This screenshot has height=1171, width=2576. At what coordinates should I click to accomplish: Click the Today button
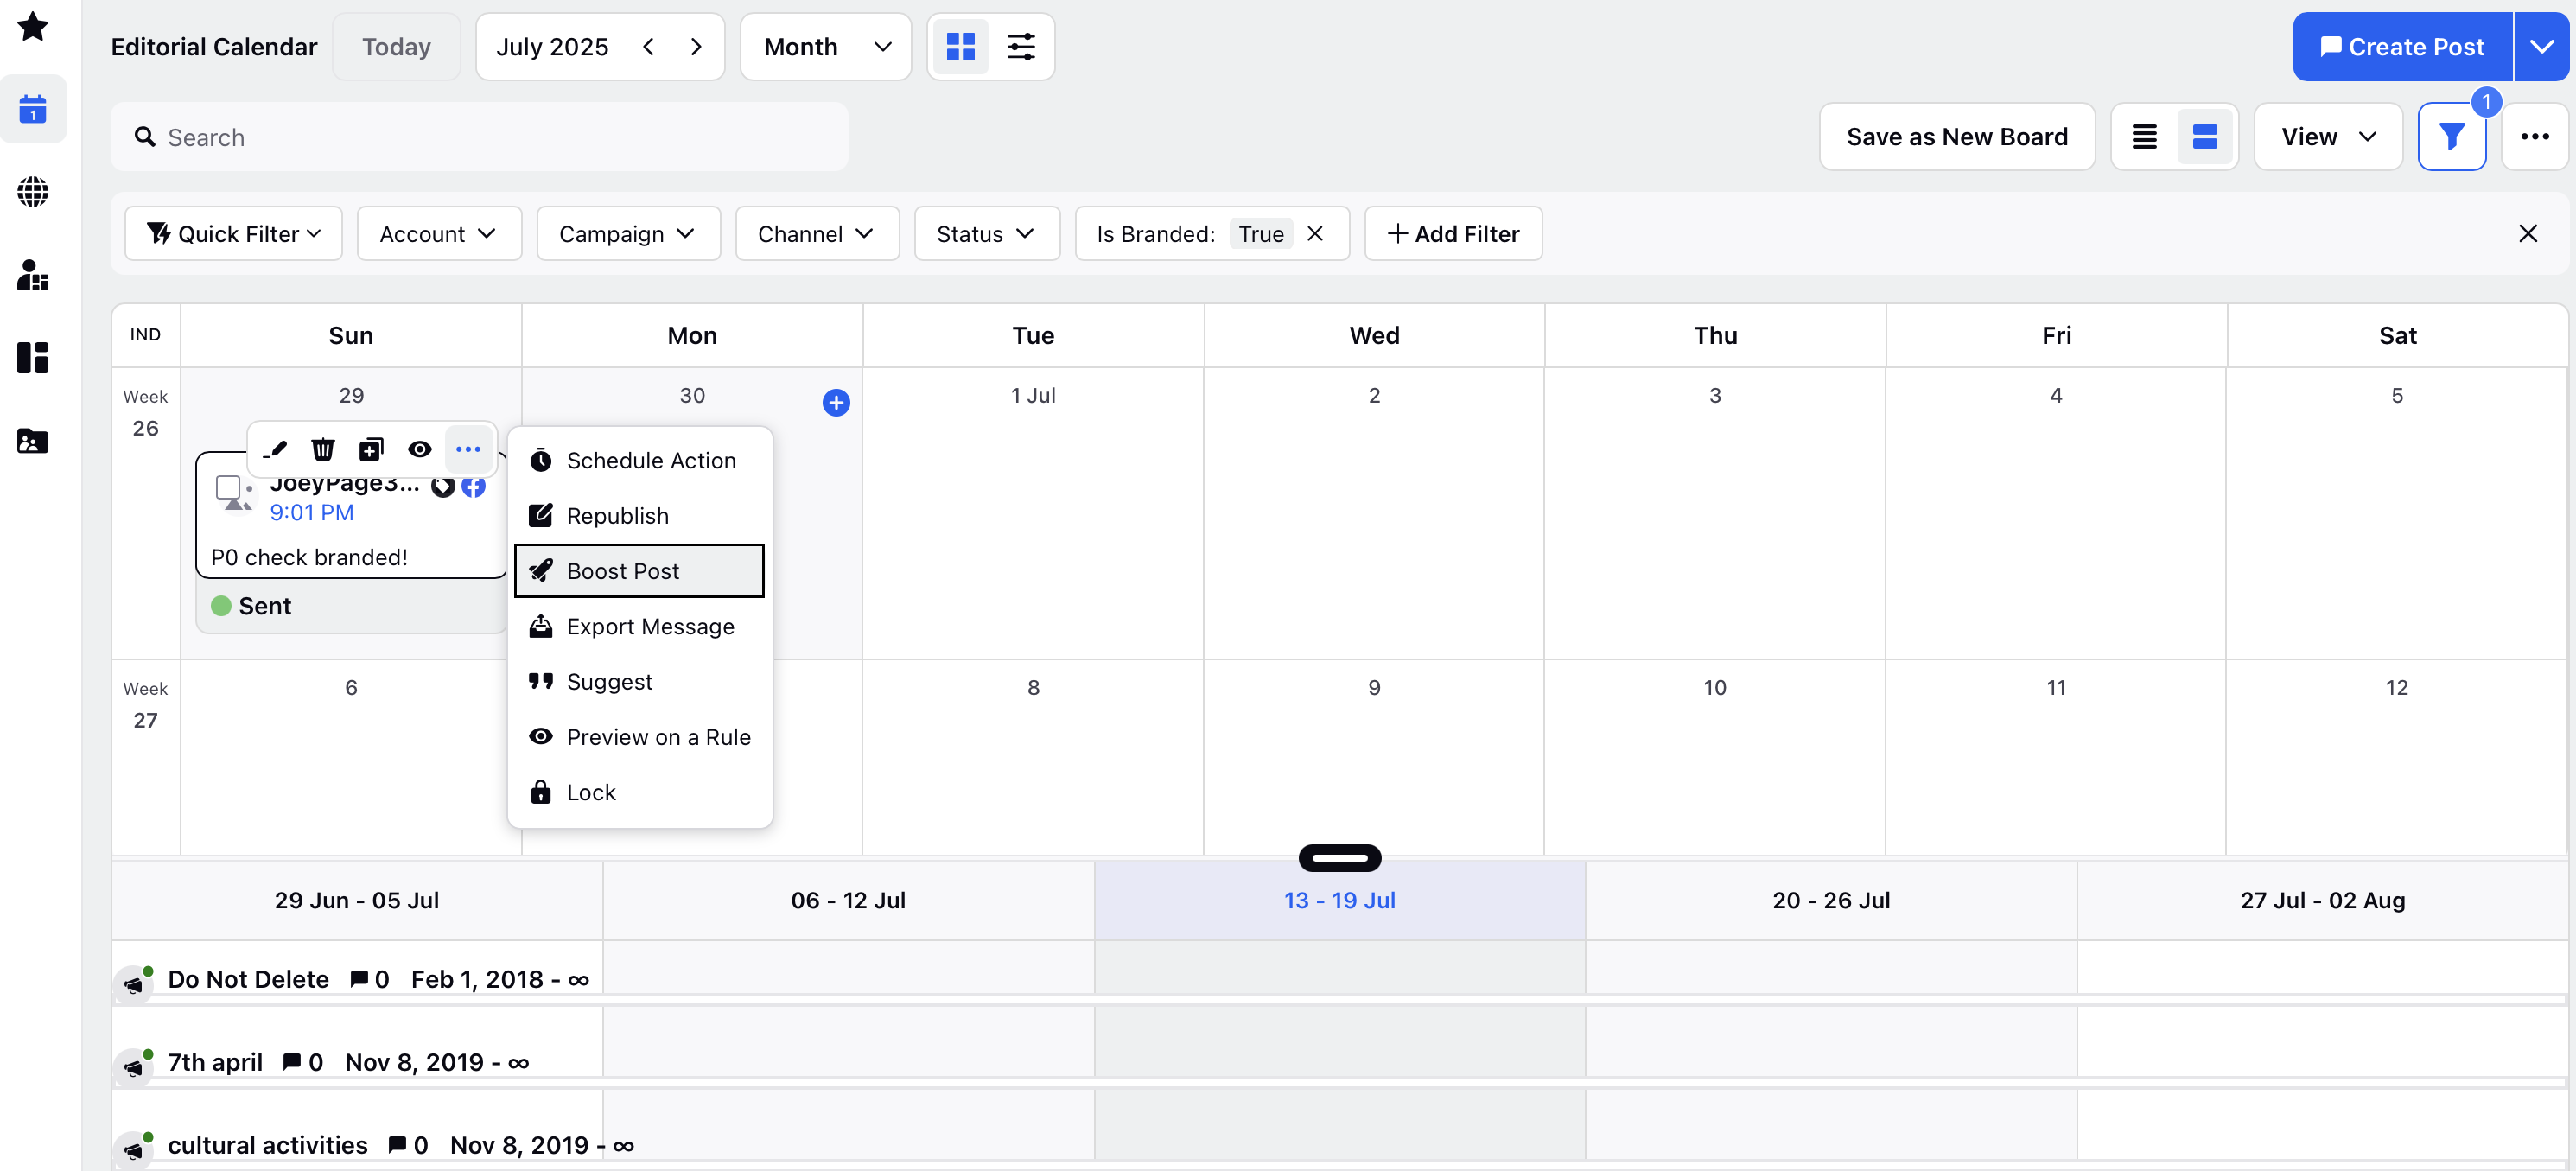[x=396, y=47]
